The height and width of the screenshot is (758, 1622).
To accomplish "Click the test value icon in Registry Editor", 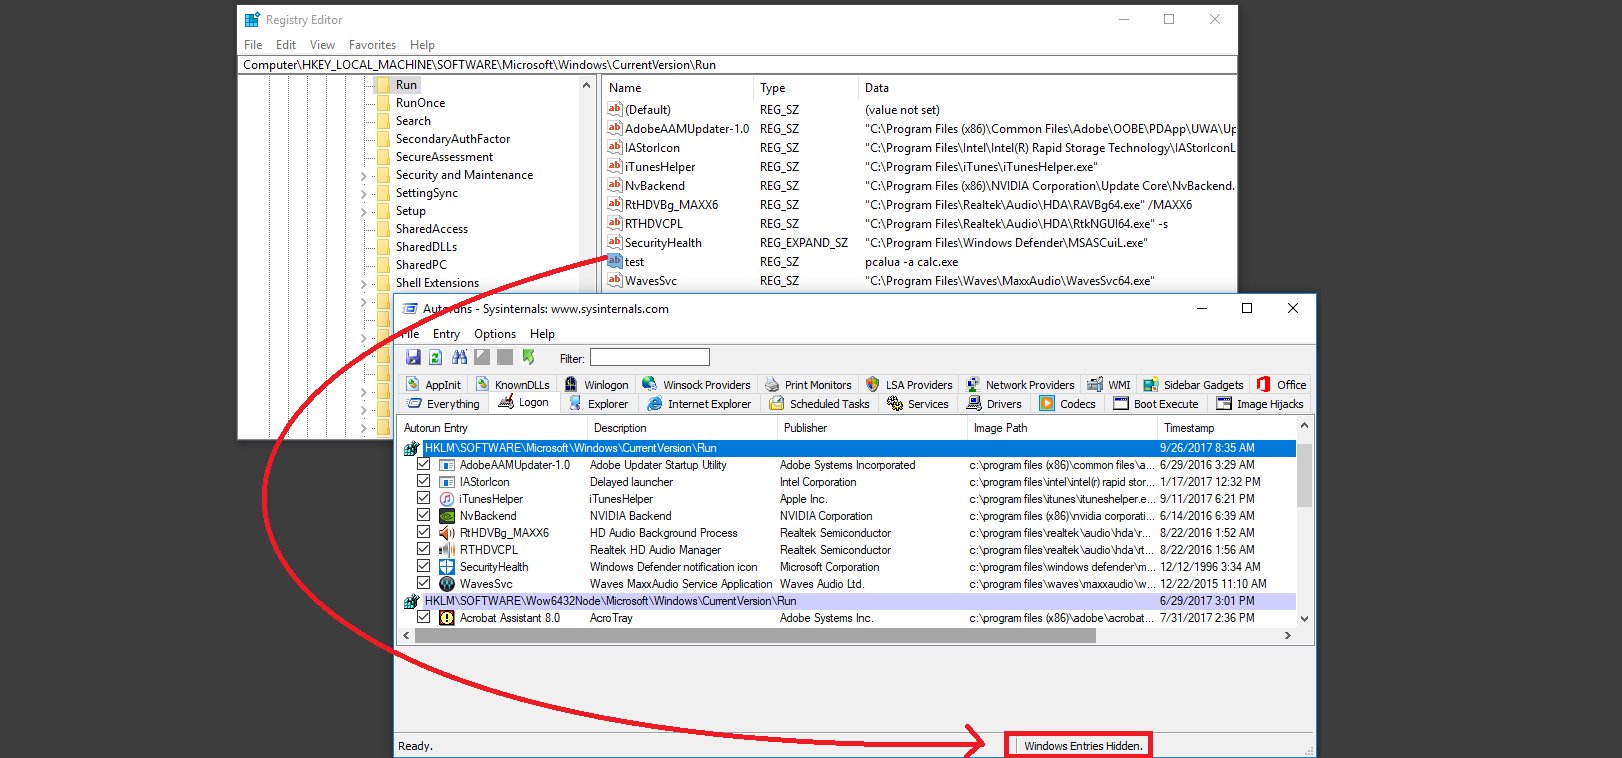I will tap(614, 261).
